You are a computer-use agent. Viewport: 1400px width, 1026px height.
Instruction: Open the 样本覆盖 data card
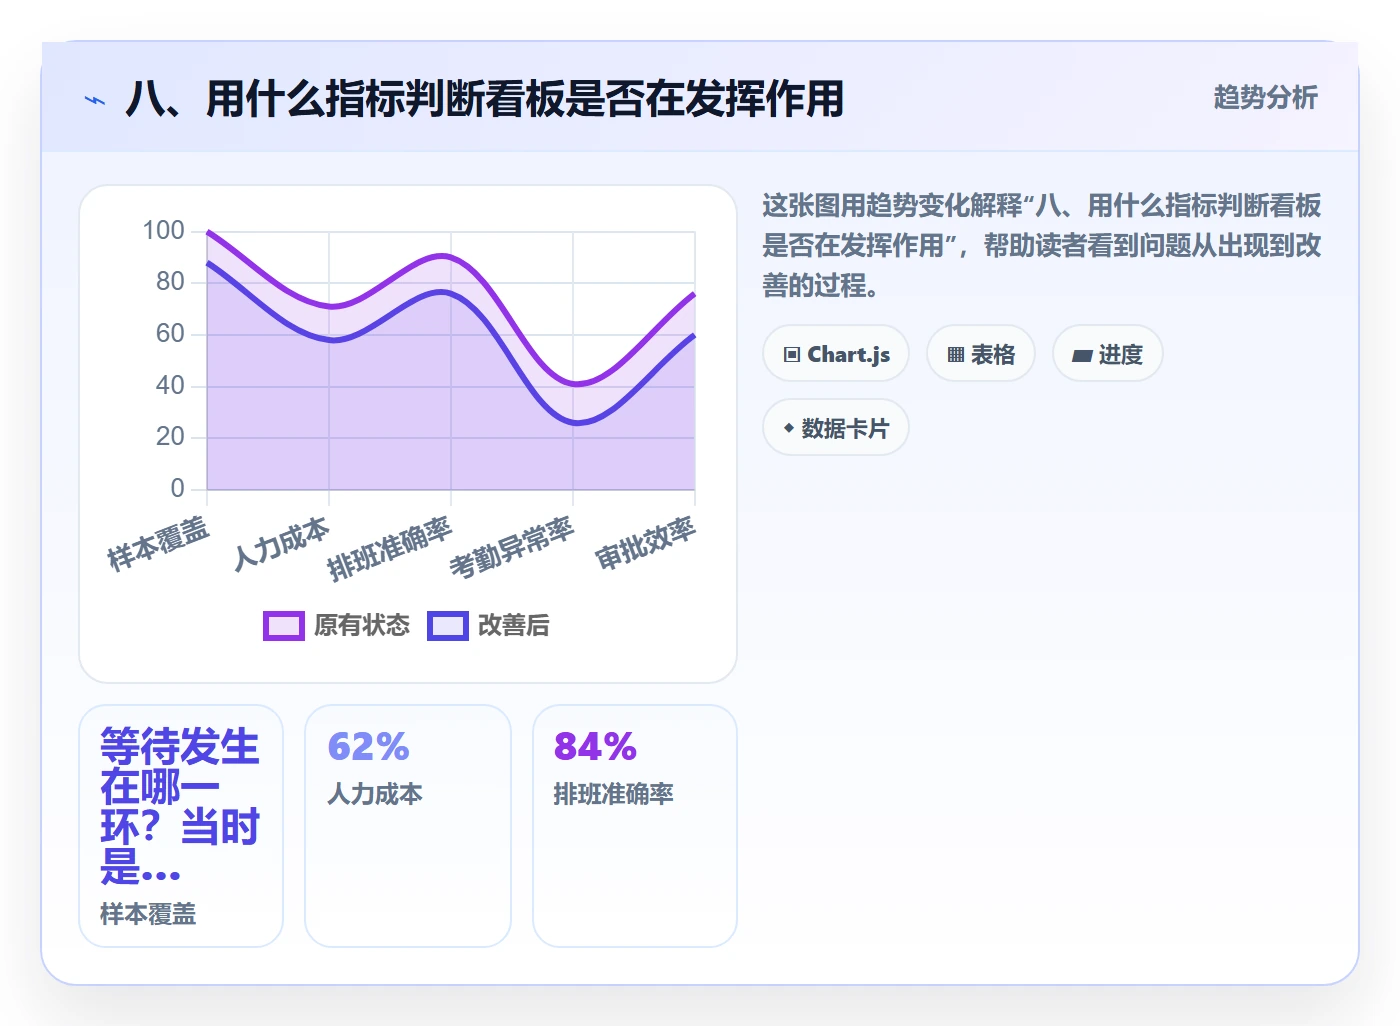pyautogui.click(x=181, y=826)
